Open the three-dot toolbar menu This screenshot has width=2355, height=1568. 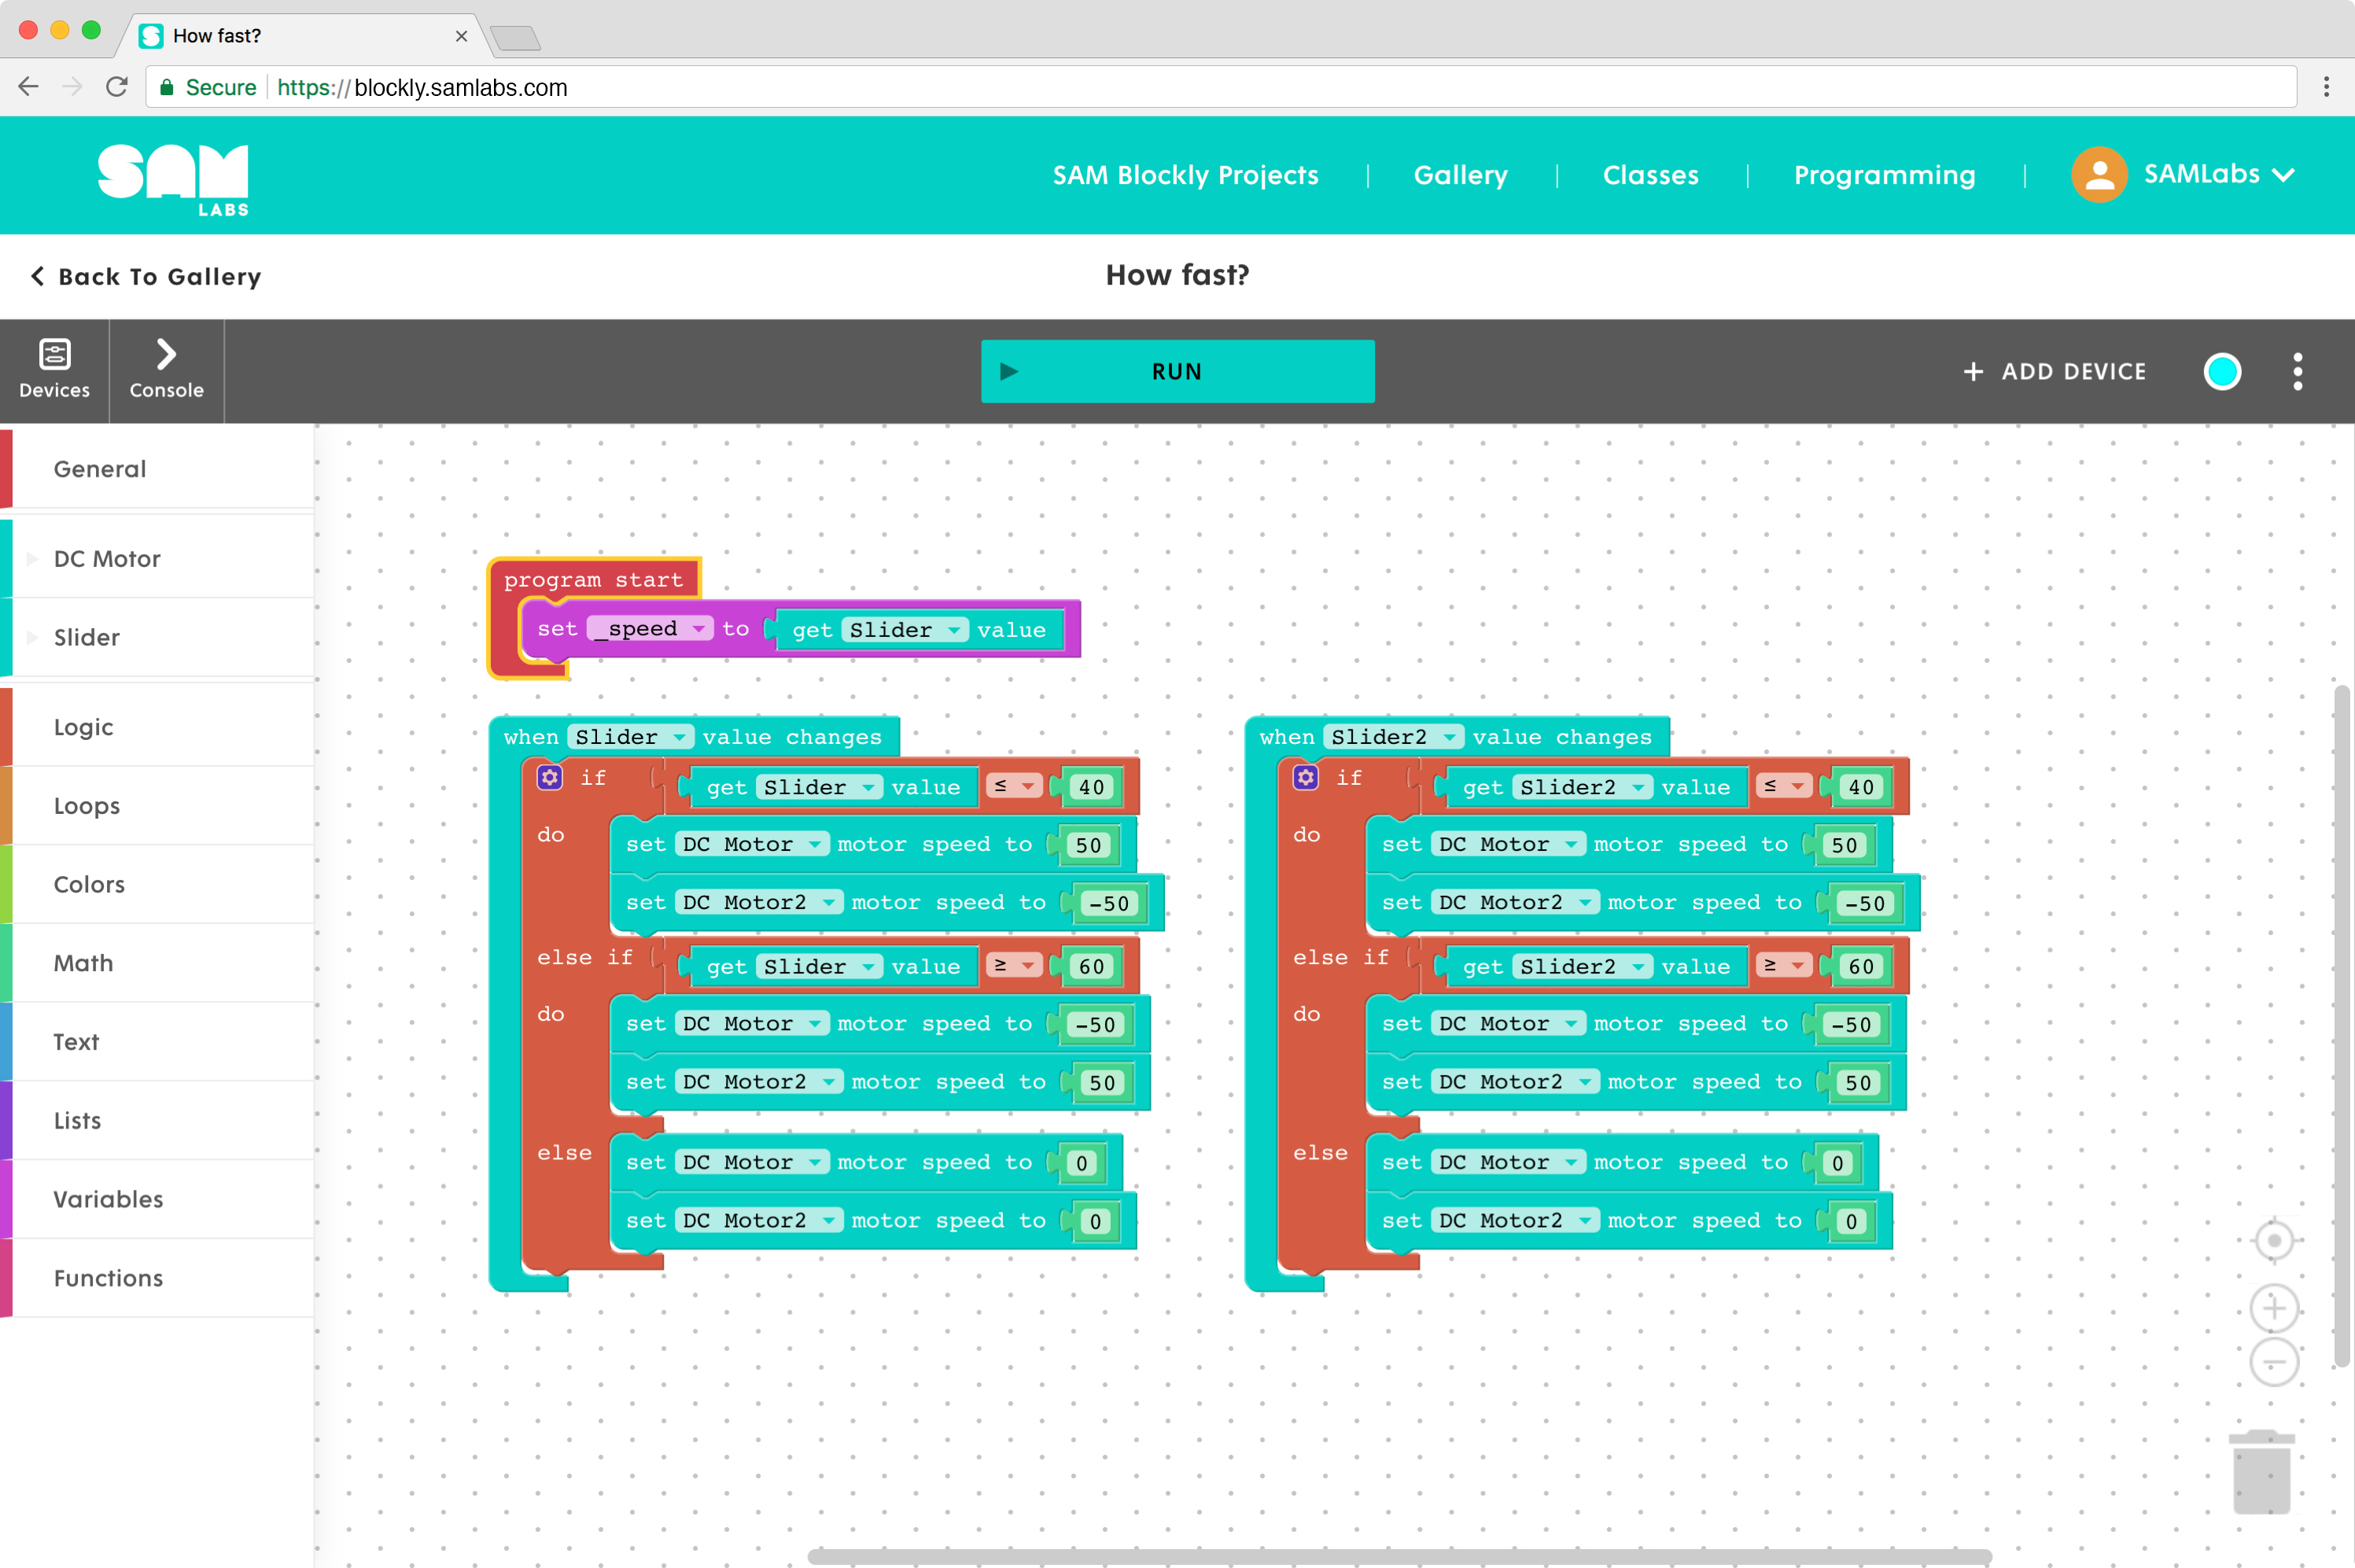point(2297,371)
